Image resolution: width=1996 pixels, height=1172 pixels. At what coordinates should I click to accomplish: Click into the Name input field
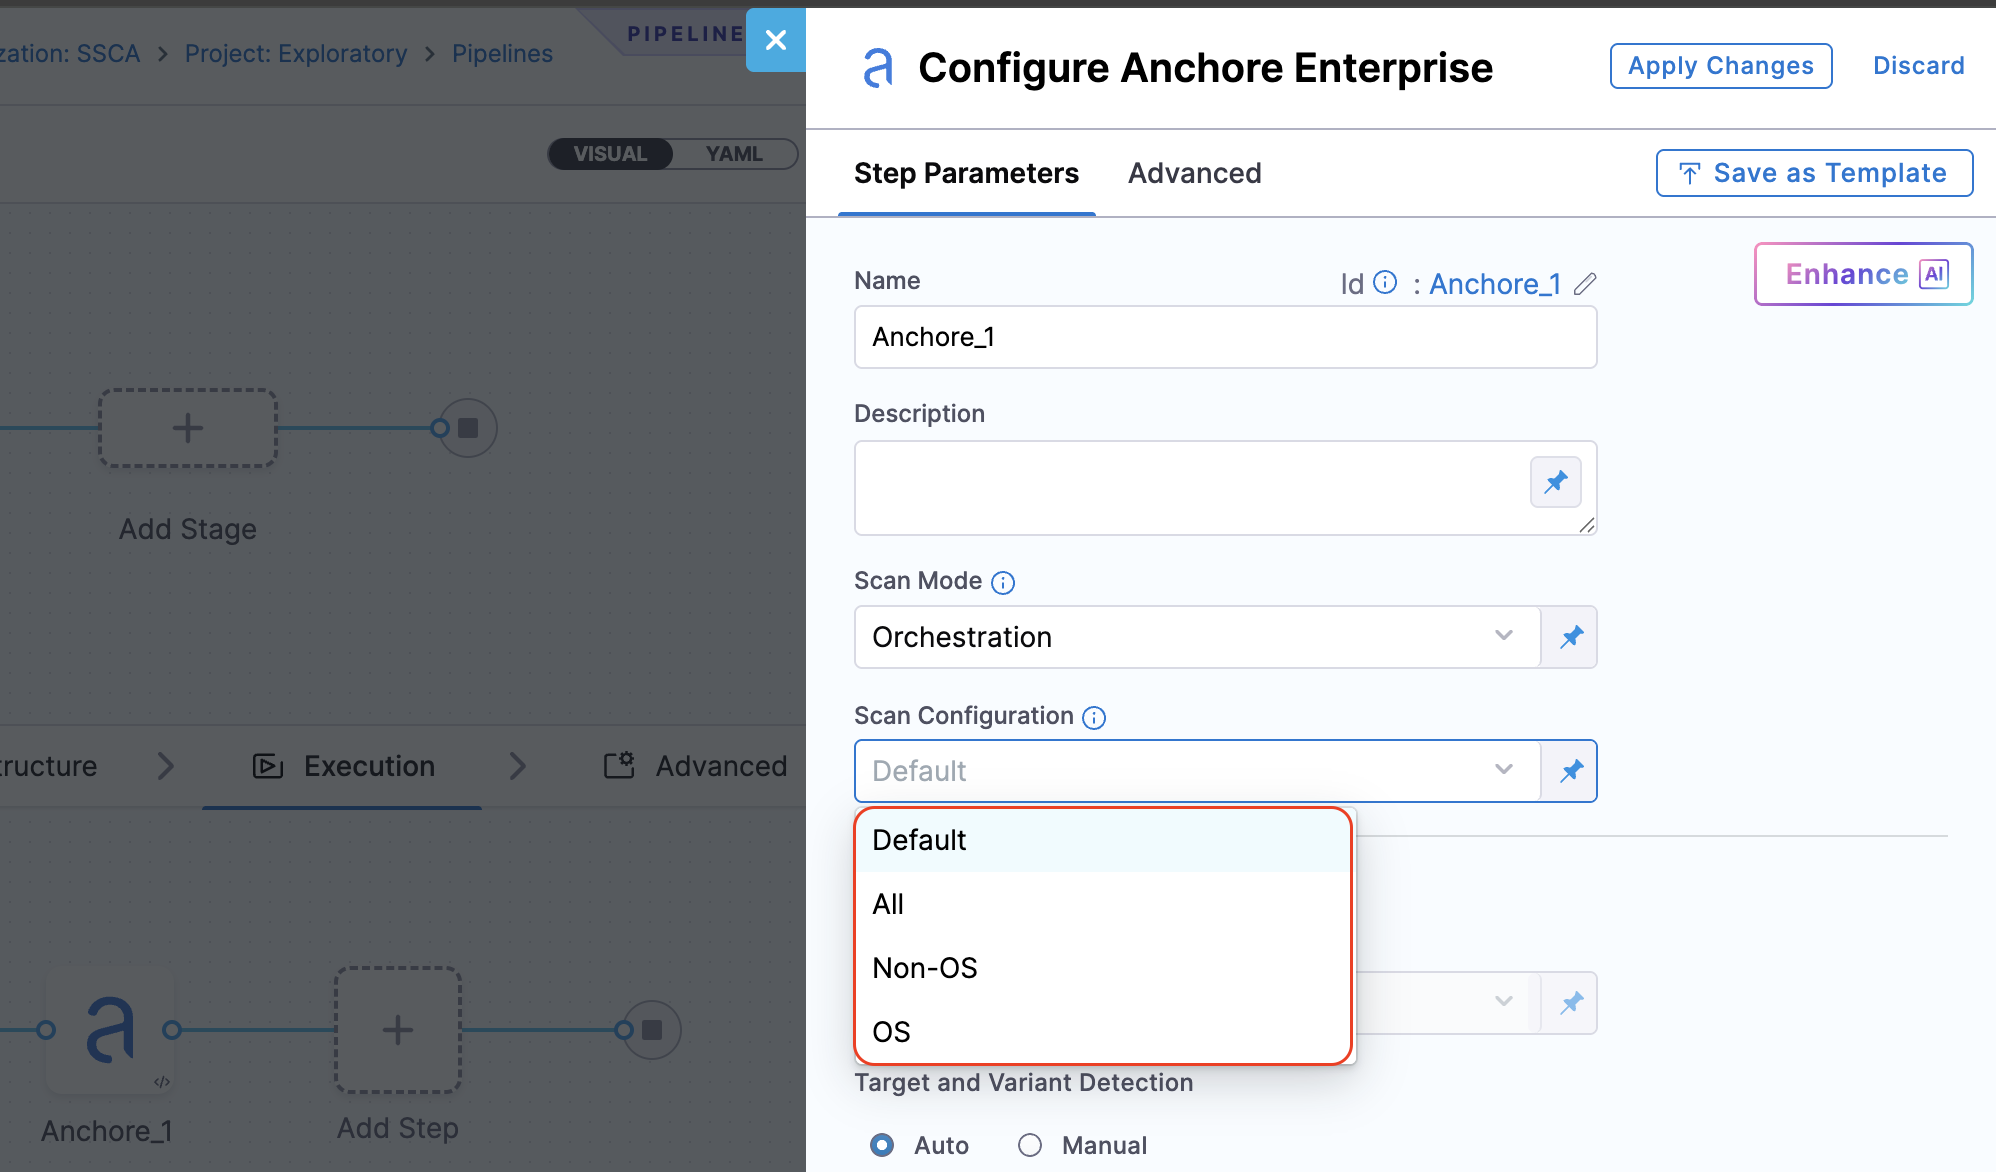pos(1224,337)
